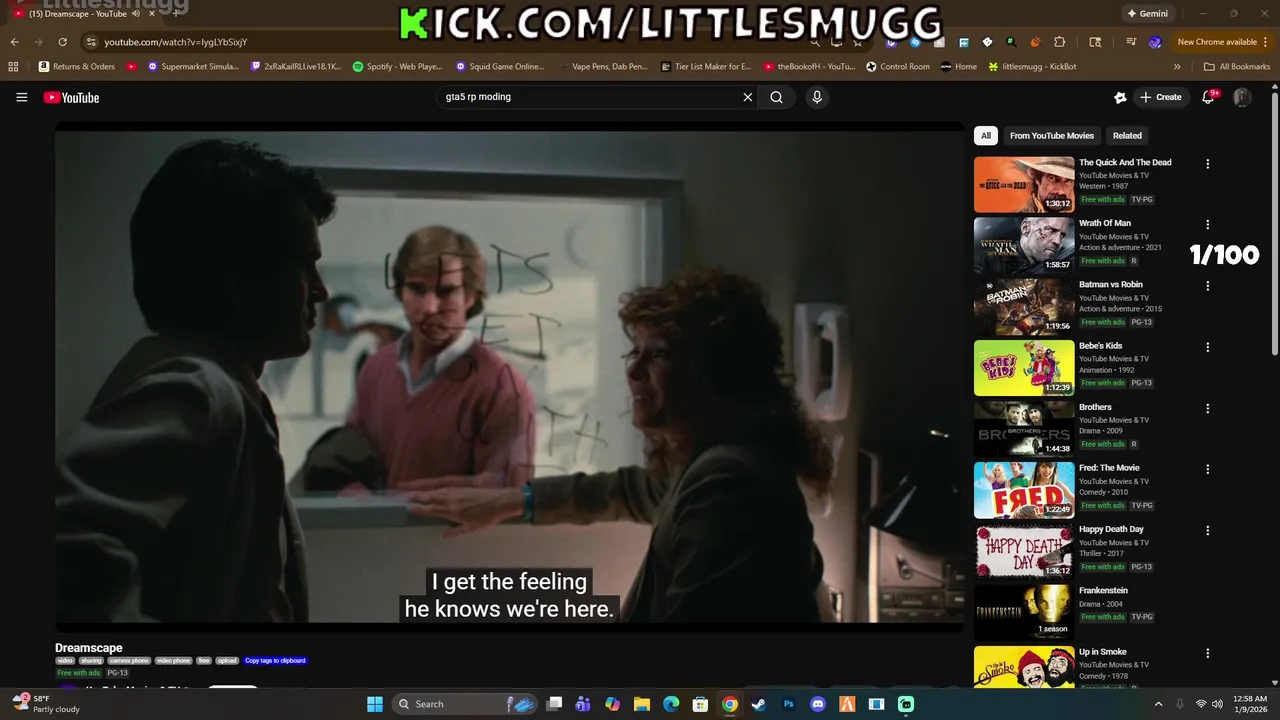Open Steam from the taskbar
Viewport: 1280px width, 720px height.
(x=759, y=704)
